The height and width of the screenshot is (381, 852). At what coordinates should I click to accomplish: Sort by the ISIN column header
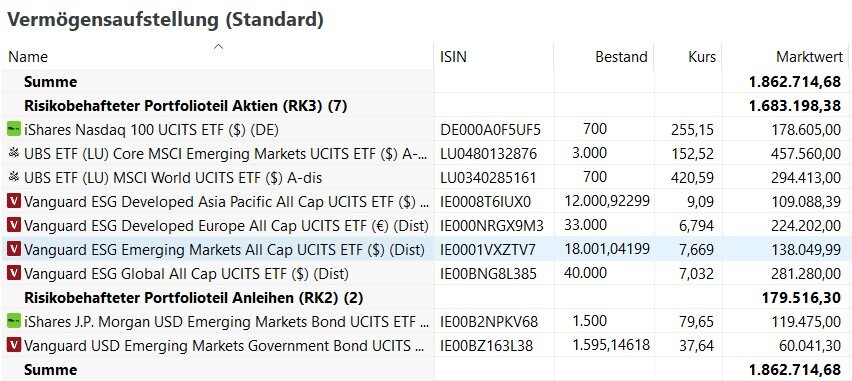click(453, 57)
